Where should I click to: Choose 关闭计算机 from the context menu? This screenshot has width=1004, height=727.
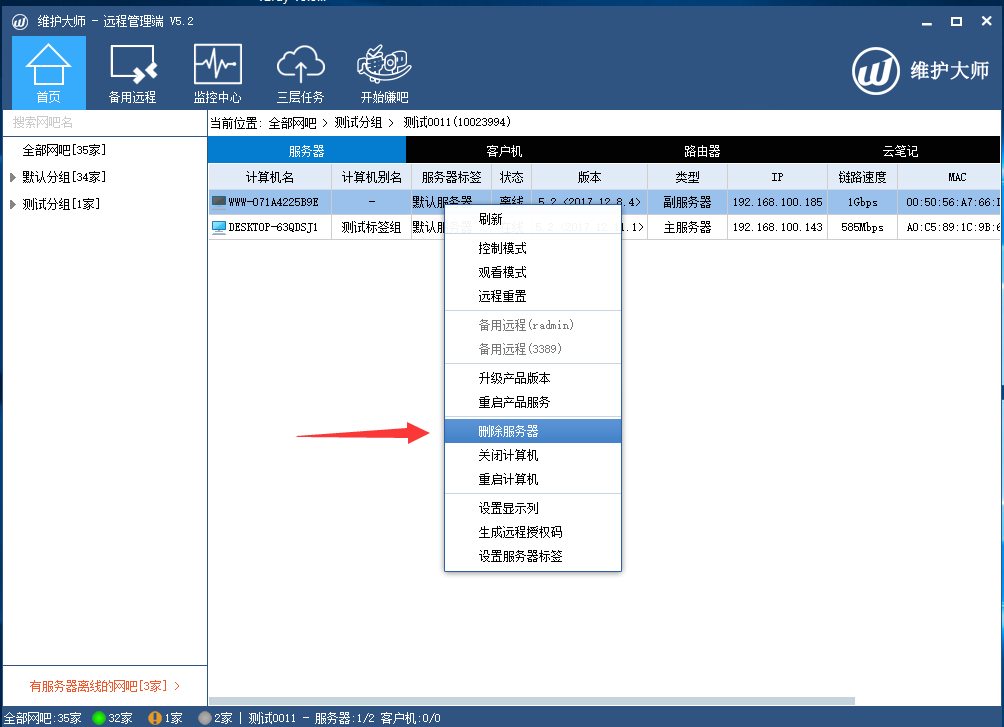coord(533,455)
